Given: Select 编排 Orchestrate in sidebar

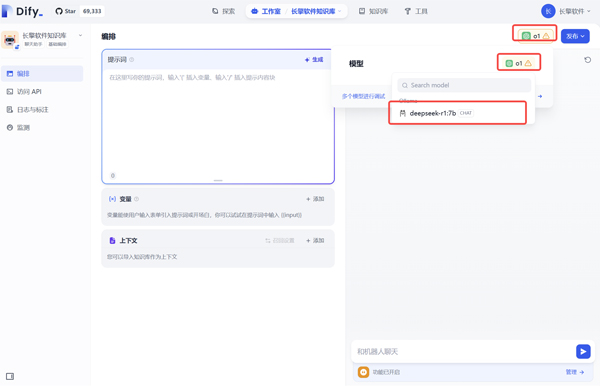Looking at the screenshot, I should click(x=42, y=73).
